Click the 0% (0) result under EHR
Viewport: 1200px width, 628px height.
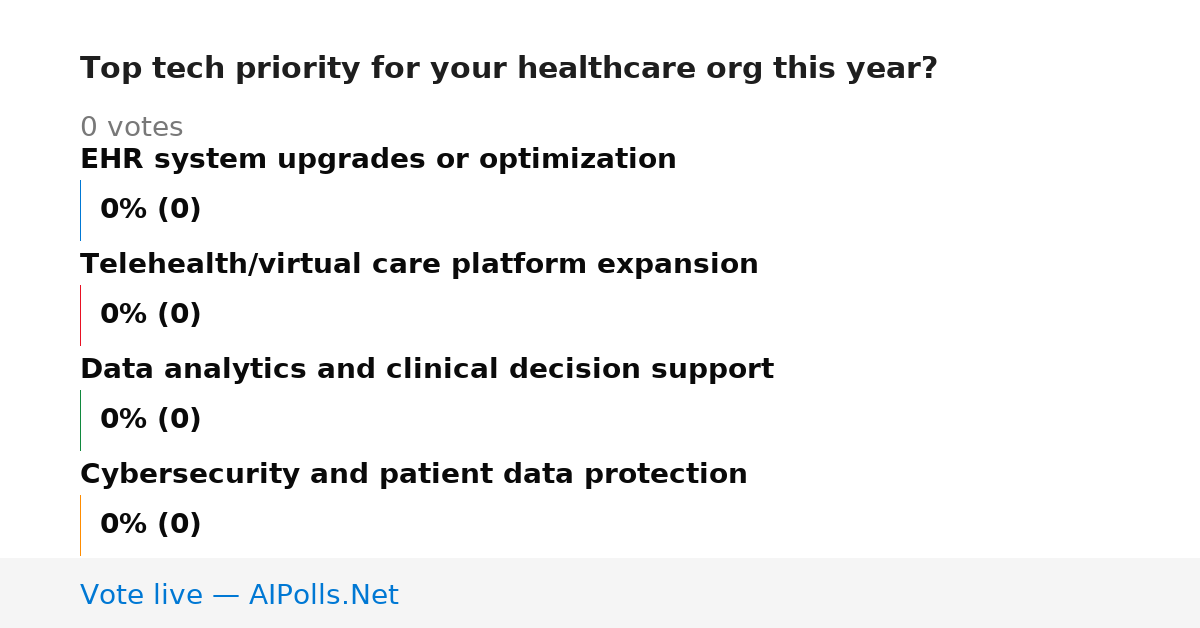click(x=151, y=210)
